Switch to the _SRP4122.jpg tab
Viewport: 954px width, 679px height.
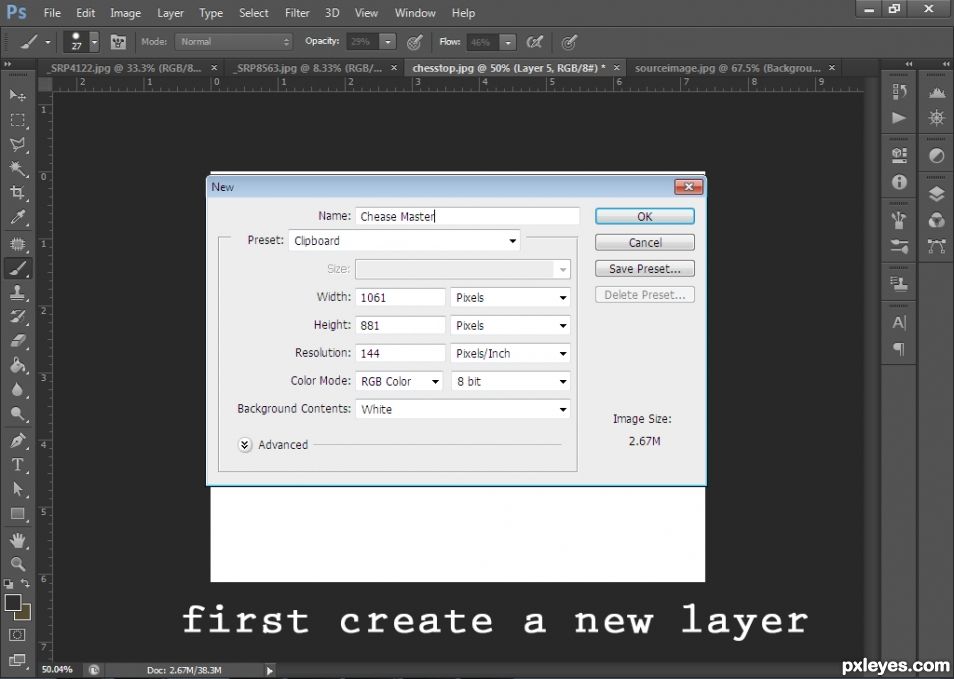pyautogui.click(x=125, y=68)
